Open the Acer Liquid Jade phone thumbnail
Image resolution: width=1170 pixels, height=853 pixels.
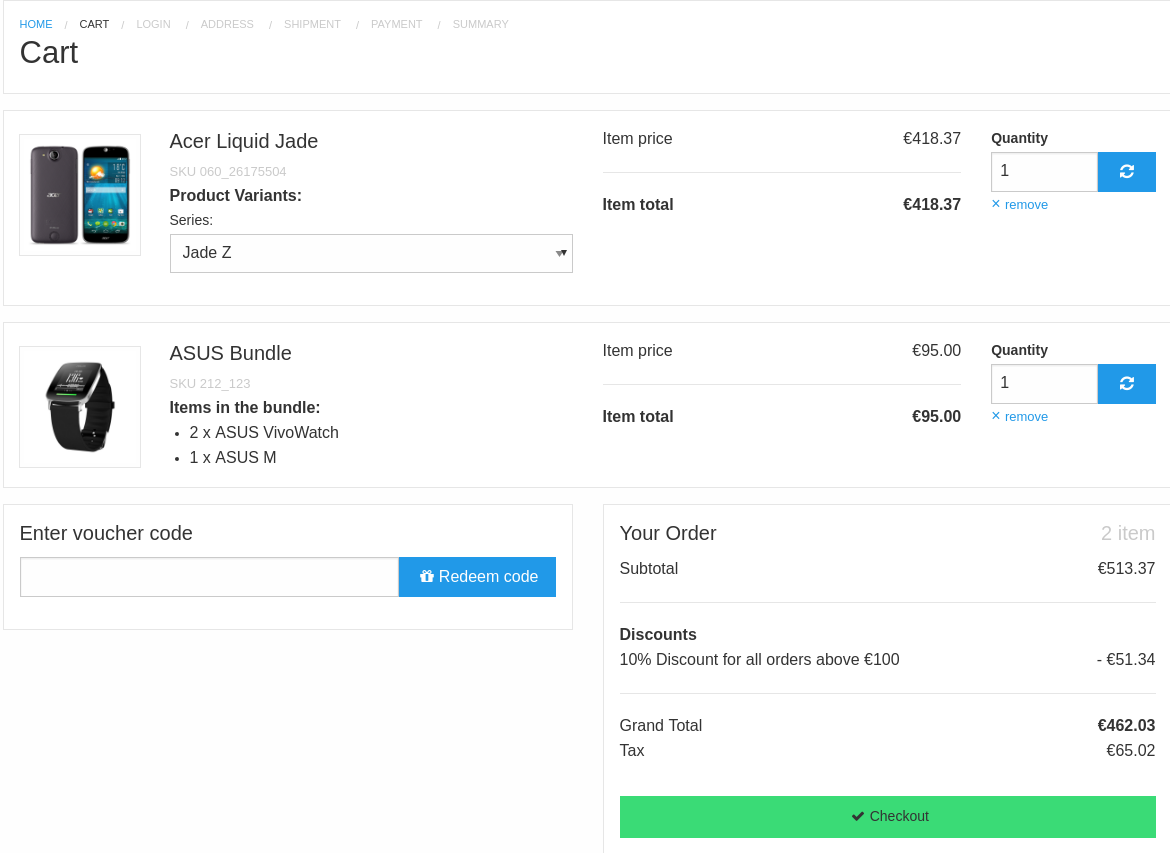[x=80, y=195]
